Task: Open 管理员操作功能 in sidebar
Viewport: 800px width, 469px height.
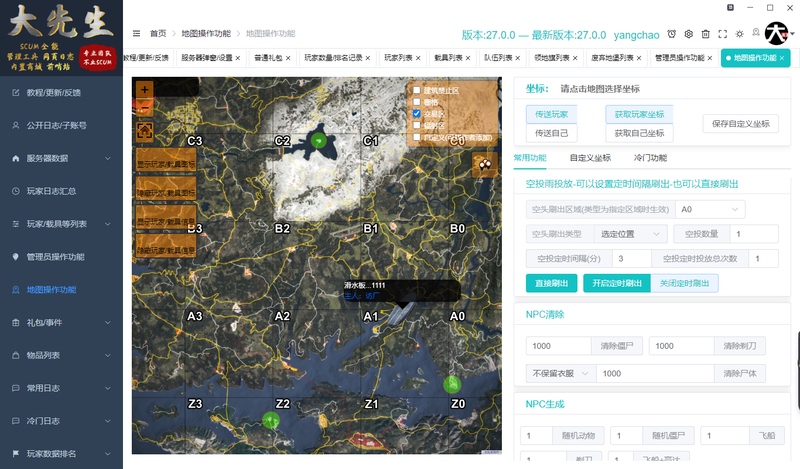Action: pos(61,257)
